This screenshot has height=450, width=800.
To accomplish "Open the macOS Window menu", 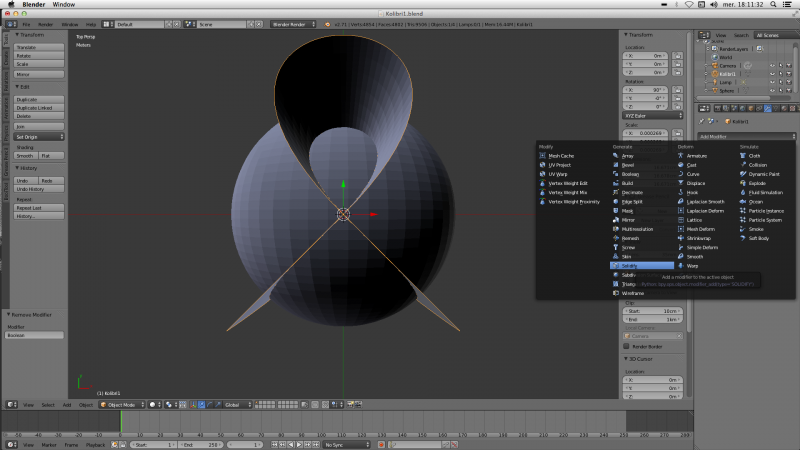I will (x=64, y=4).
